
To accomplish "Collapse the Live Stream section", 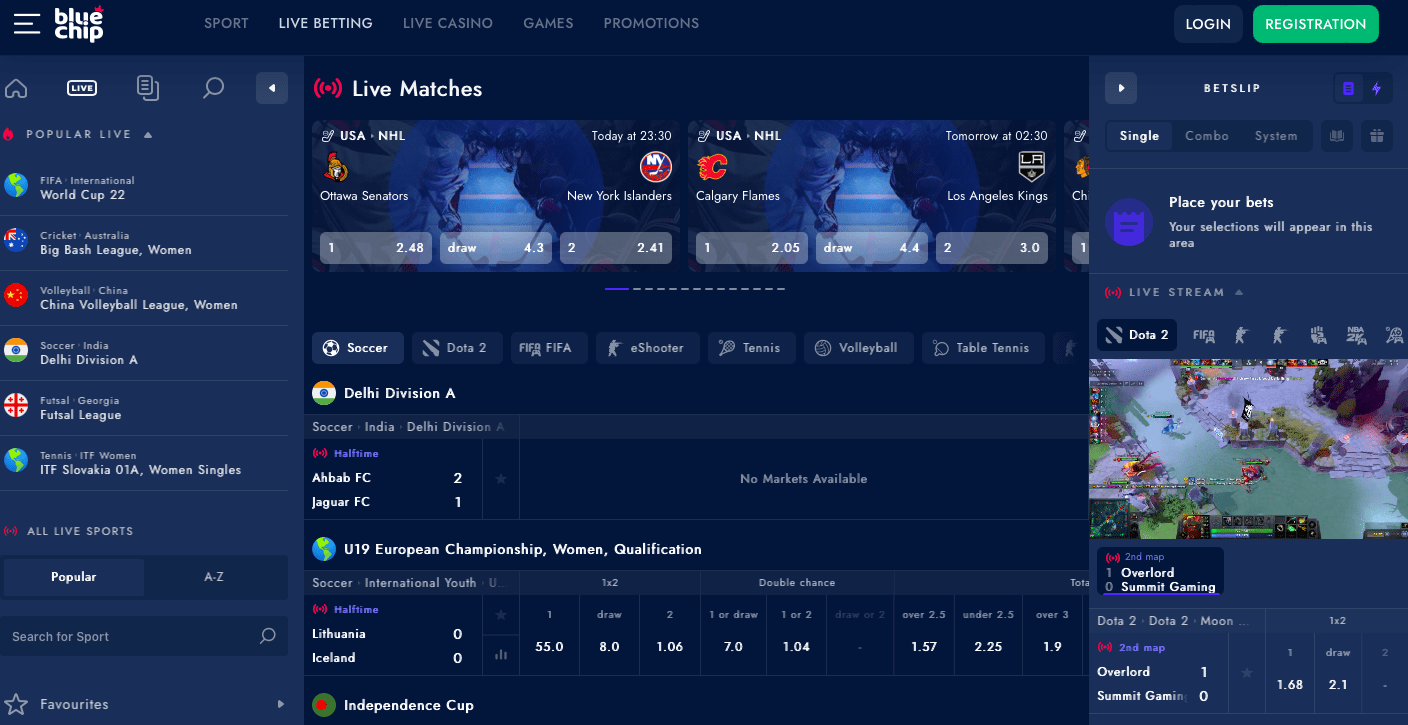I will pos(1239,292).
